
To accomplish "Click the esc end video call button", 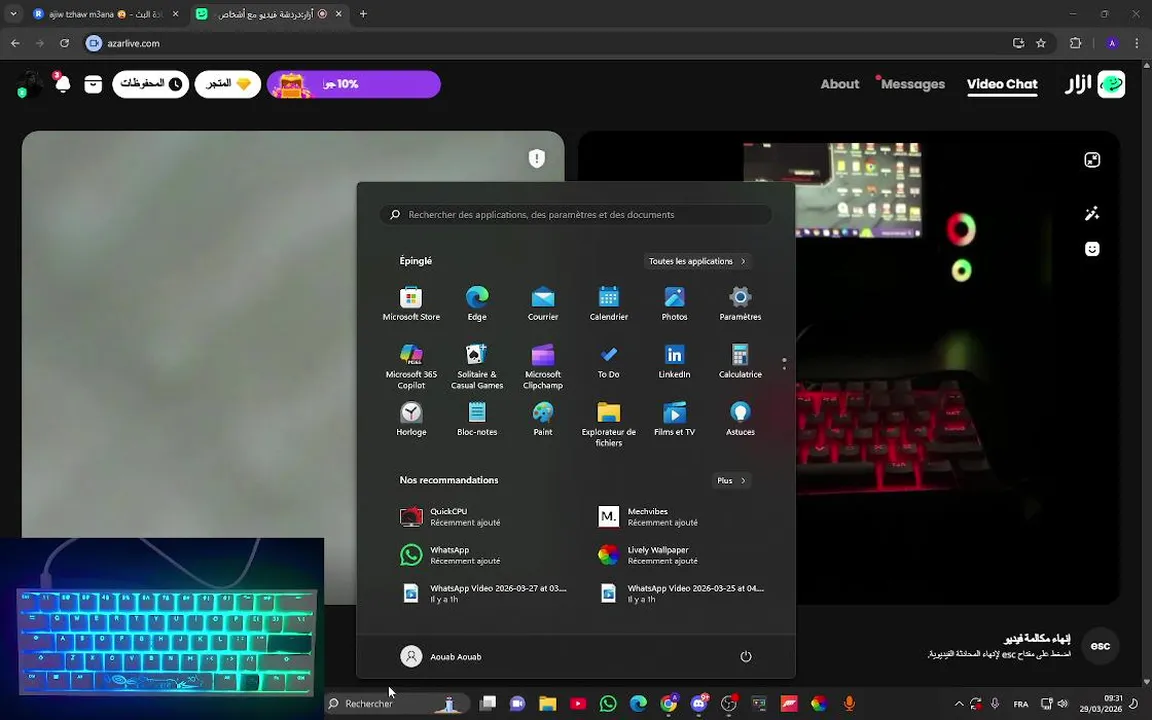I will point(1100,646).
